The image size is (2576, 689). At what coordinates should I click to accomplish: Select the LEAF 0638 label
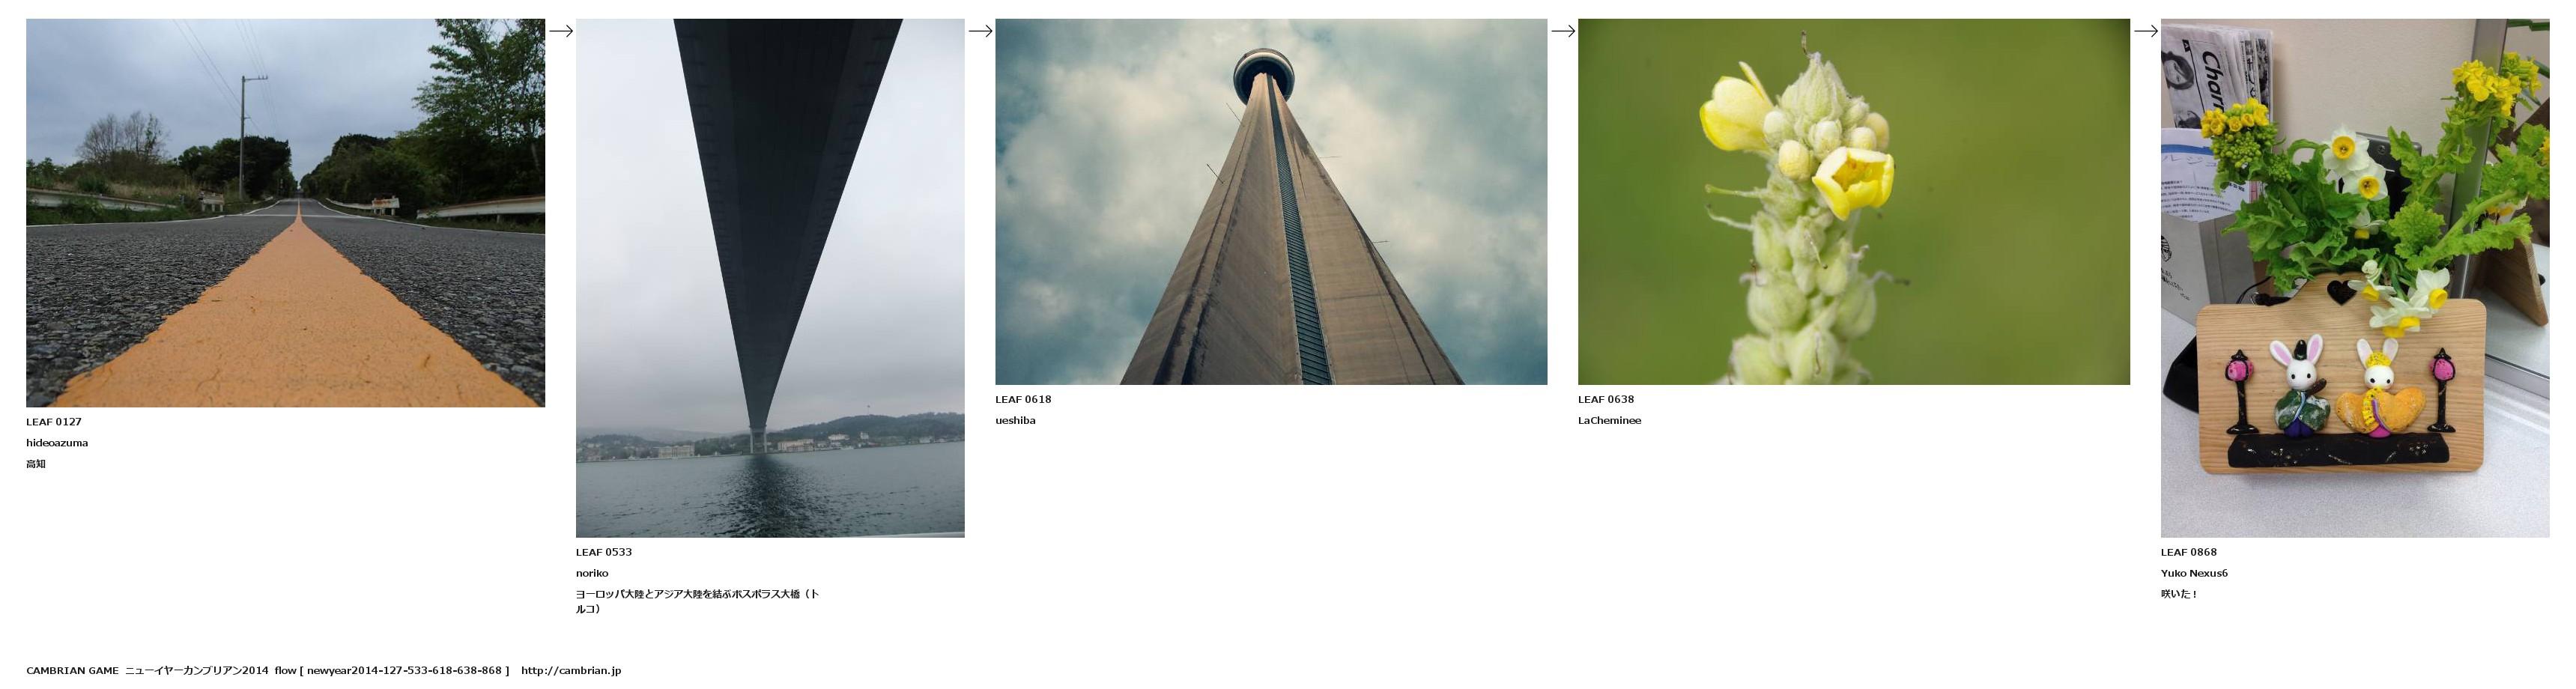(1605, 399)
